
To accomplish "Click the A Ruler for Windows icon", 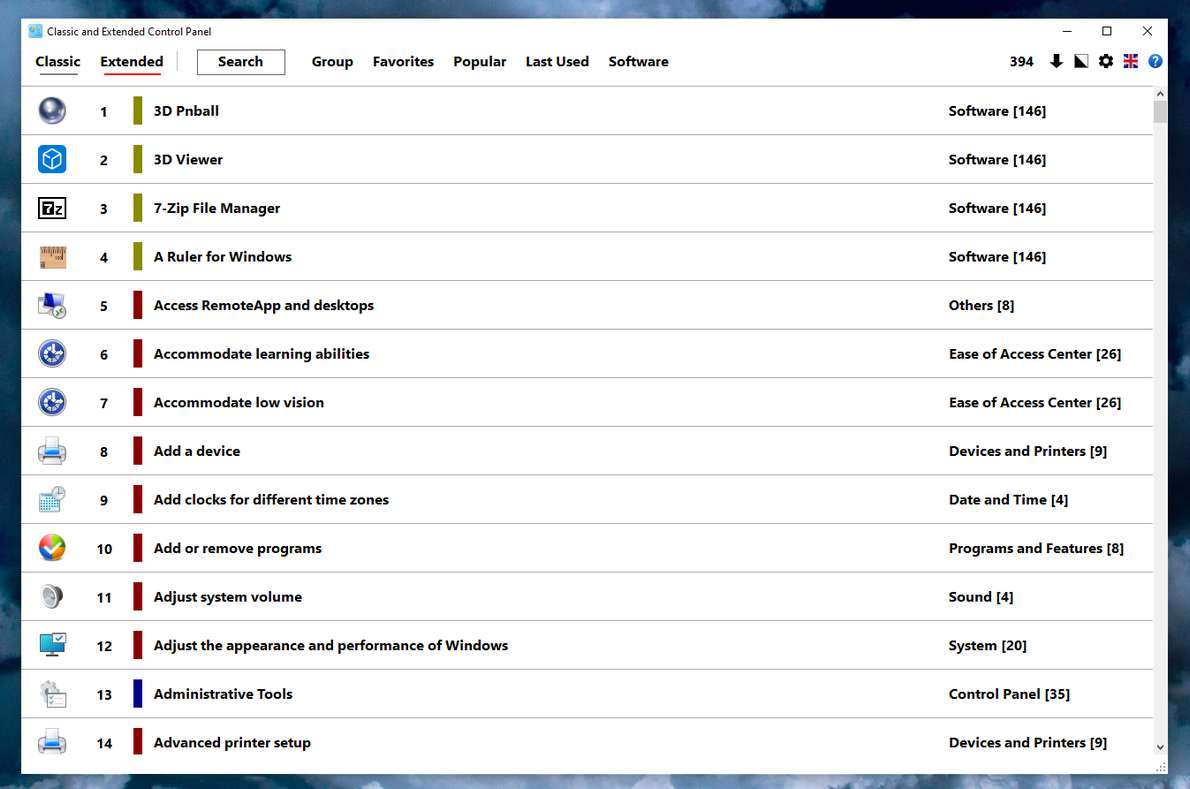I will 52,256.
